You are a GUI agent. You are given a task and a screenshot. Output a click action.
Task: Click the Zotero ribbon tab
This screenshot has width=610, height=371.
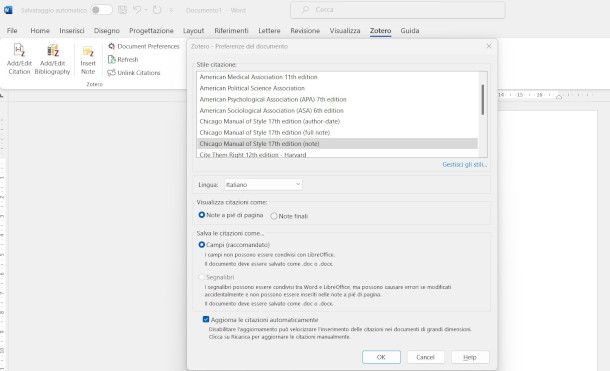tap(380, 30)
